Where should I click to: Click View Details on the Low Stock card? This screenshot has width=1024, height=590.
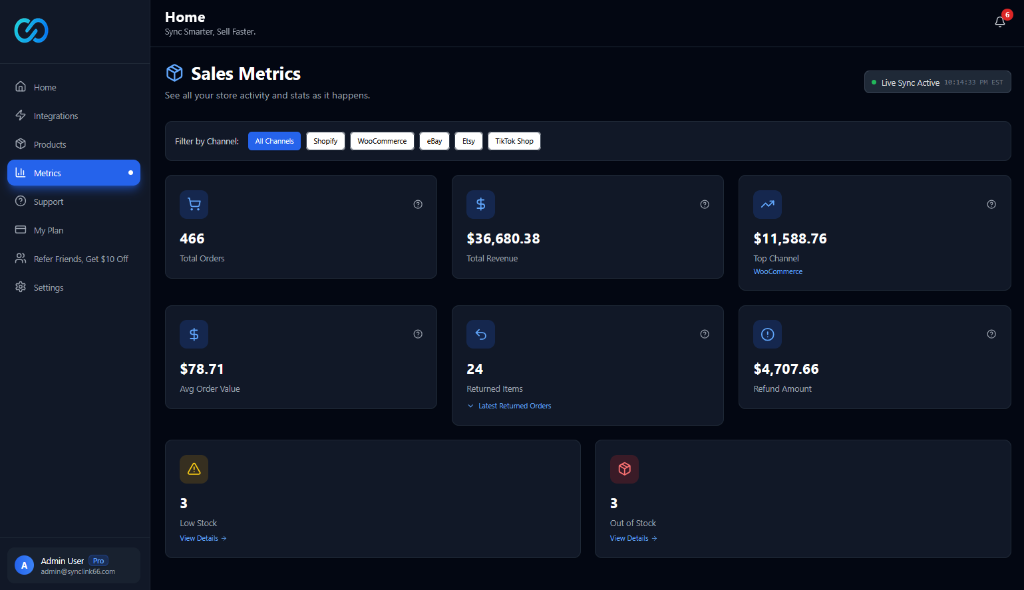coord(203,538)
